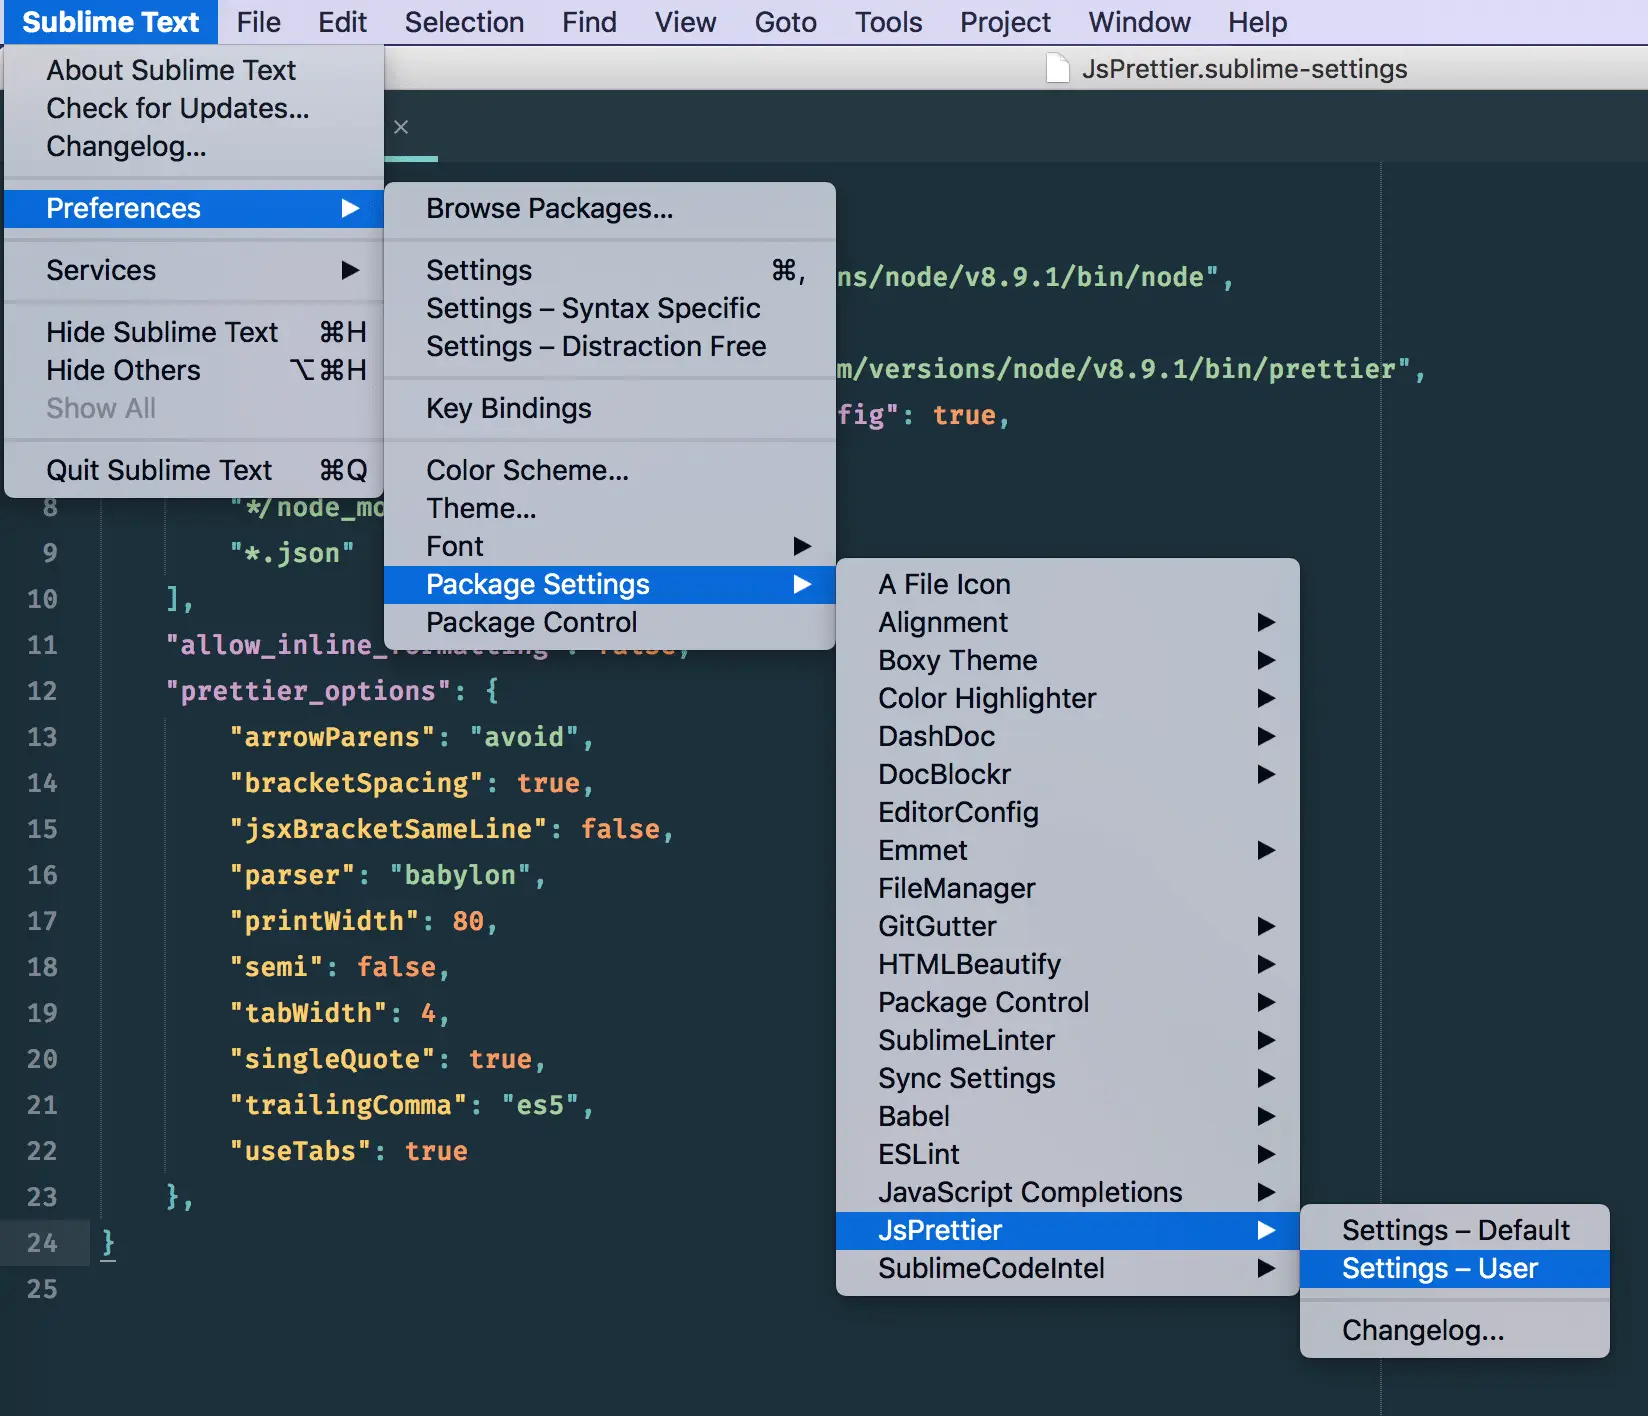
Task: Expand the GitGutter submenu
Action: tap(1068, 926)
